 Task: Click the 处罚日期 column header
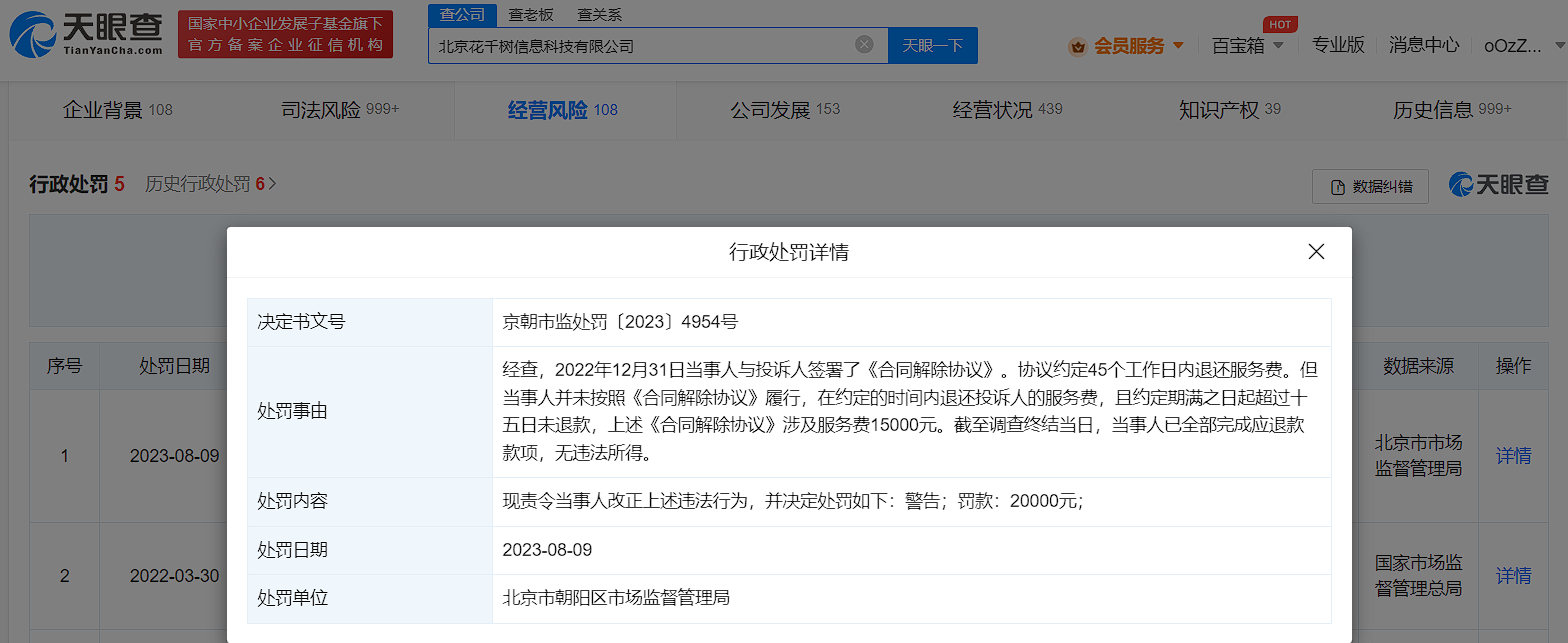pos(174,366)
